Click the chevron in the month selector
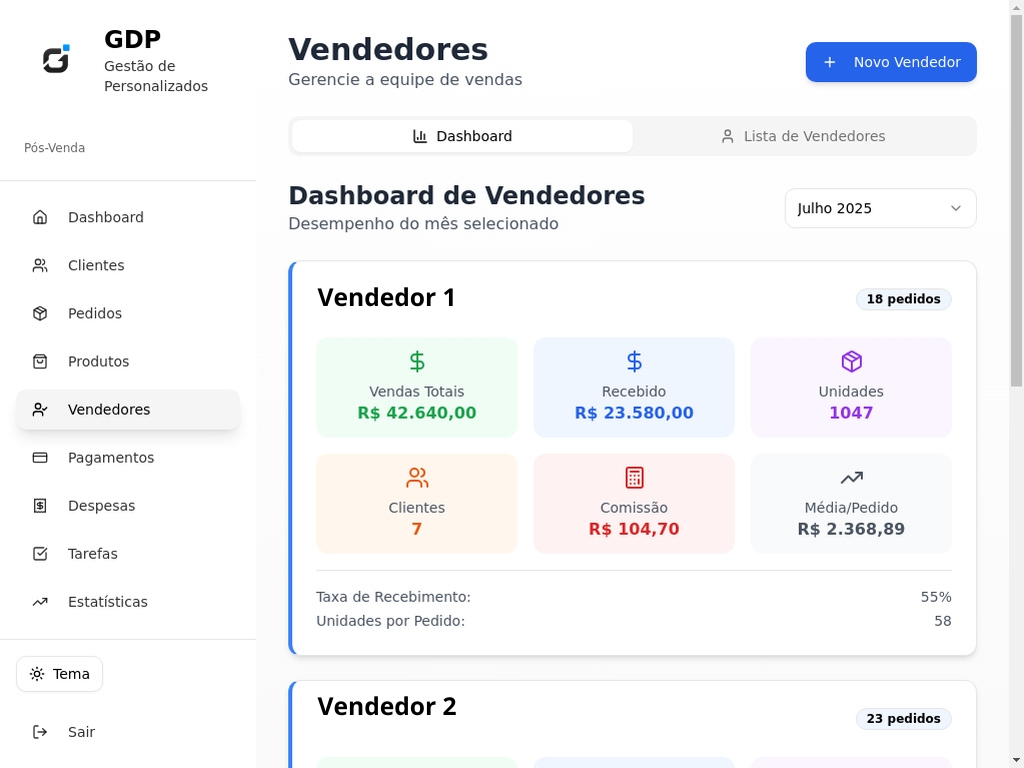This screenshot has height=768, width=1024. click(955, 208)
